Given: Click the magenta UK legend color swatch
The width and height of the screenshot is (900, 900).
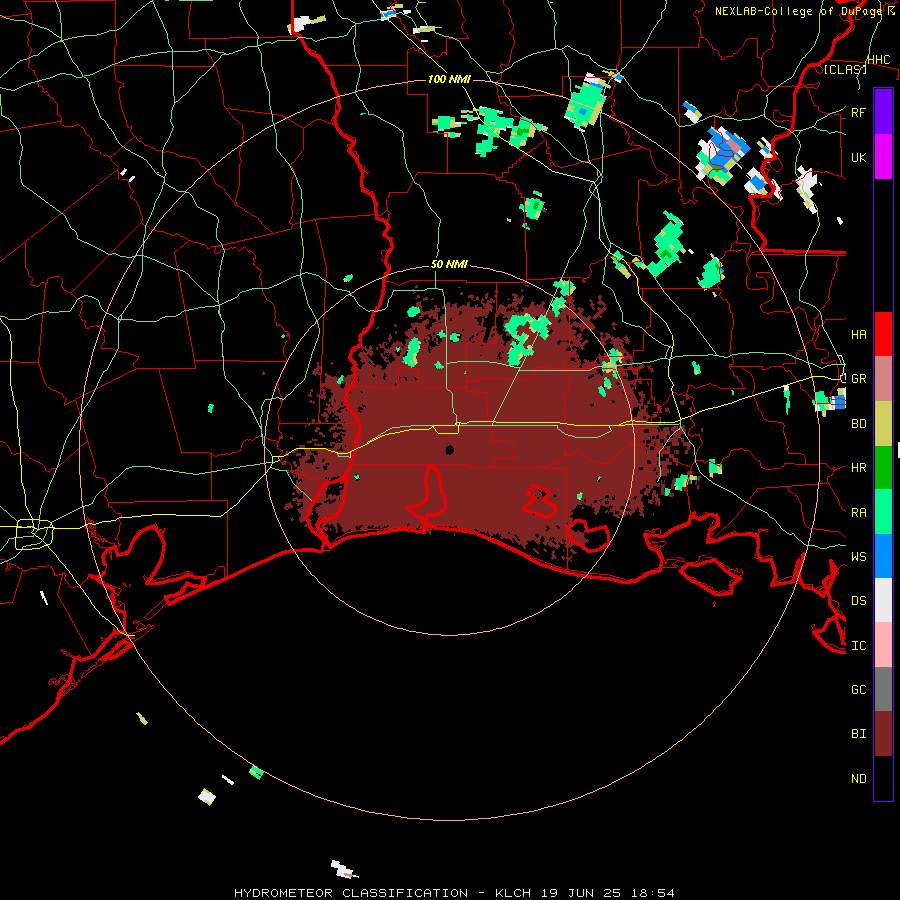Looking at the screenshot, I should pos(883,157).
